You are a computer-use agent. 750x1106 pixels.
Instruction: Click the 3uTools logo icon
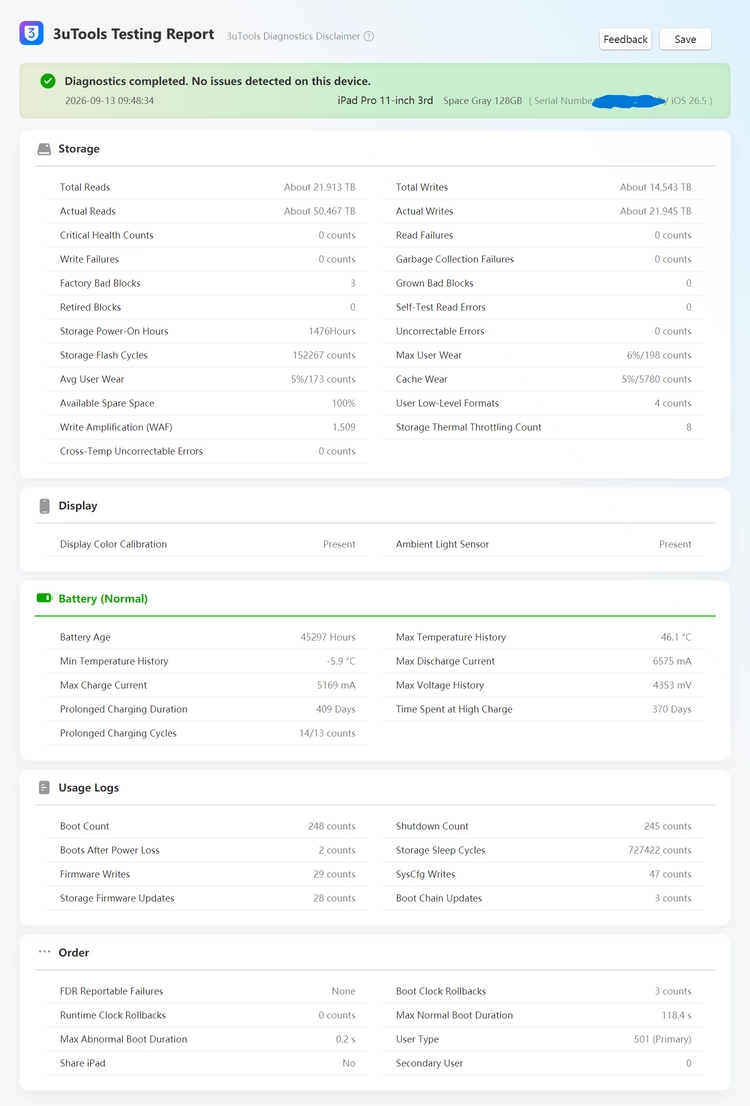(x=31, y=33)
